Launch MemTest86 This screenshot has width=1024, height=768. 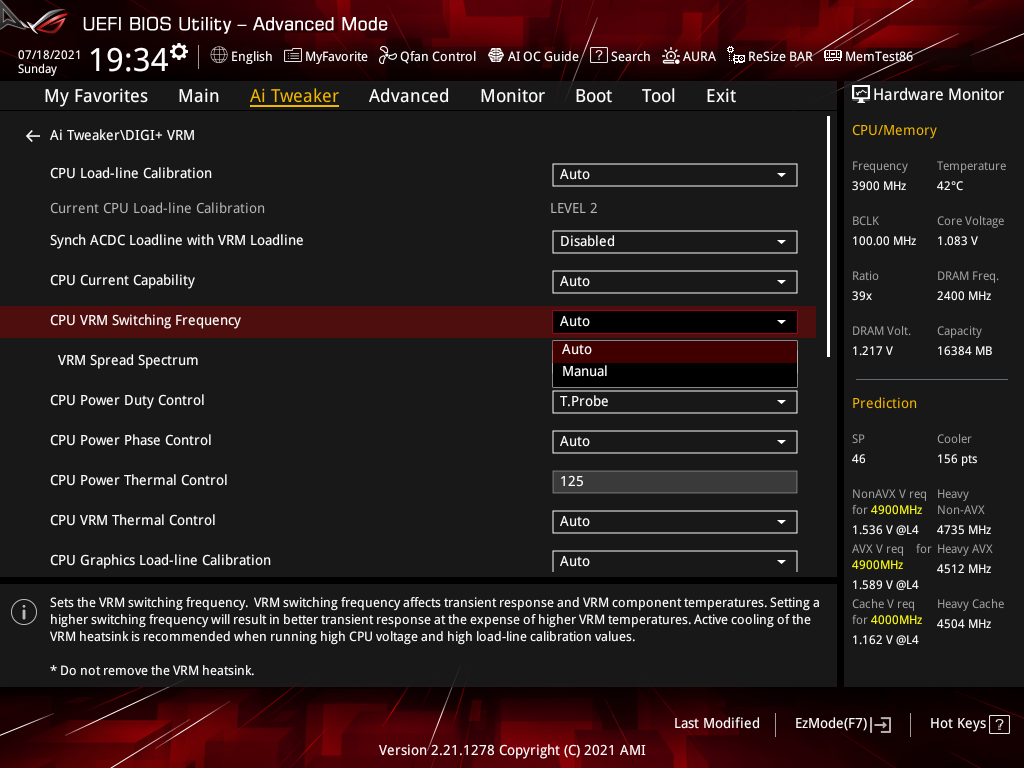coord(868,56)
